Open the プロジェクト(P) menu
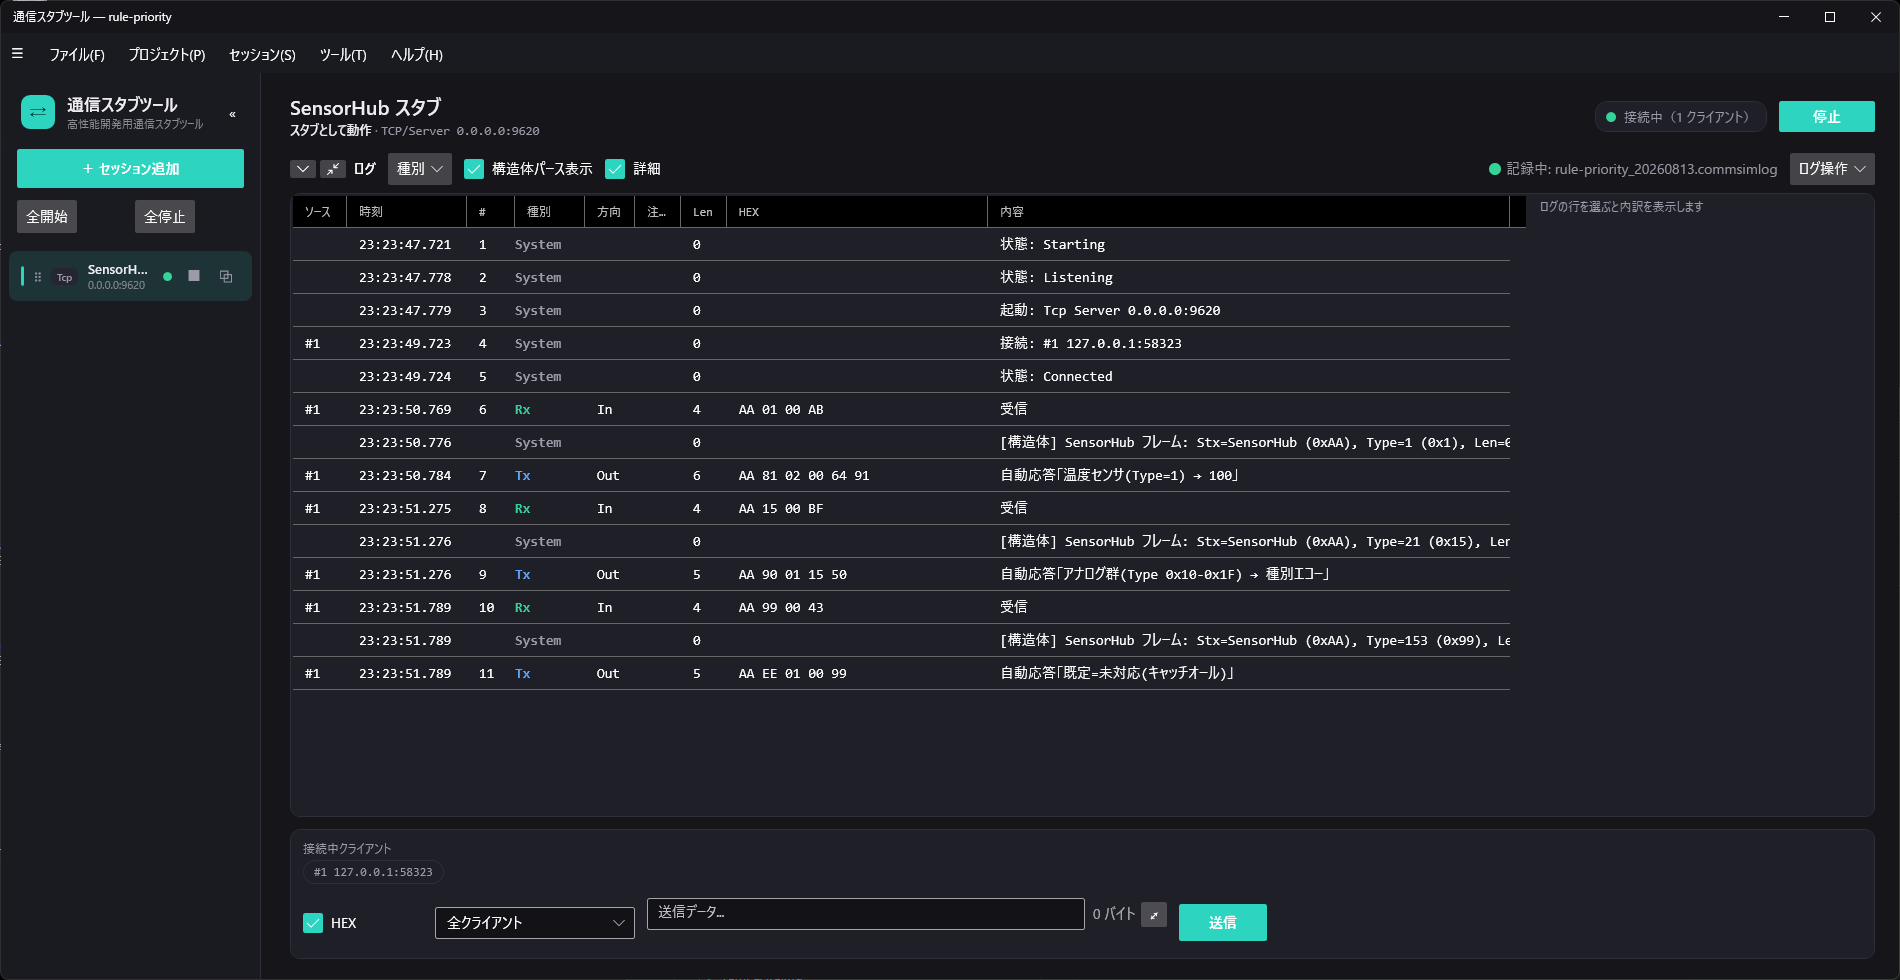The image size is (1900, 980). (167, 55)
